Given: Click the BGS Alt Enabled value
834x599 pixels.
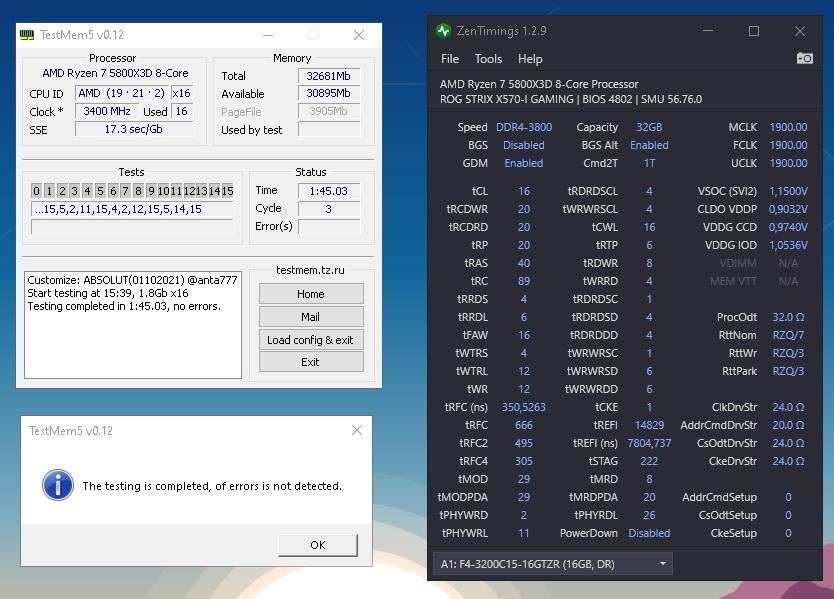Looking at the screenshot, I should pos(649,145).
